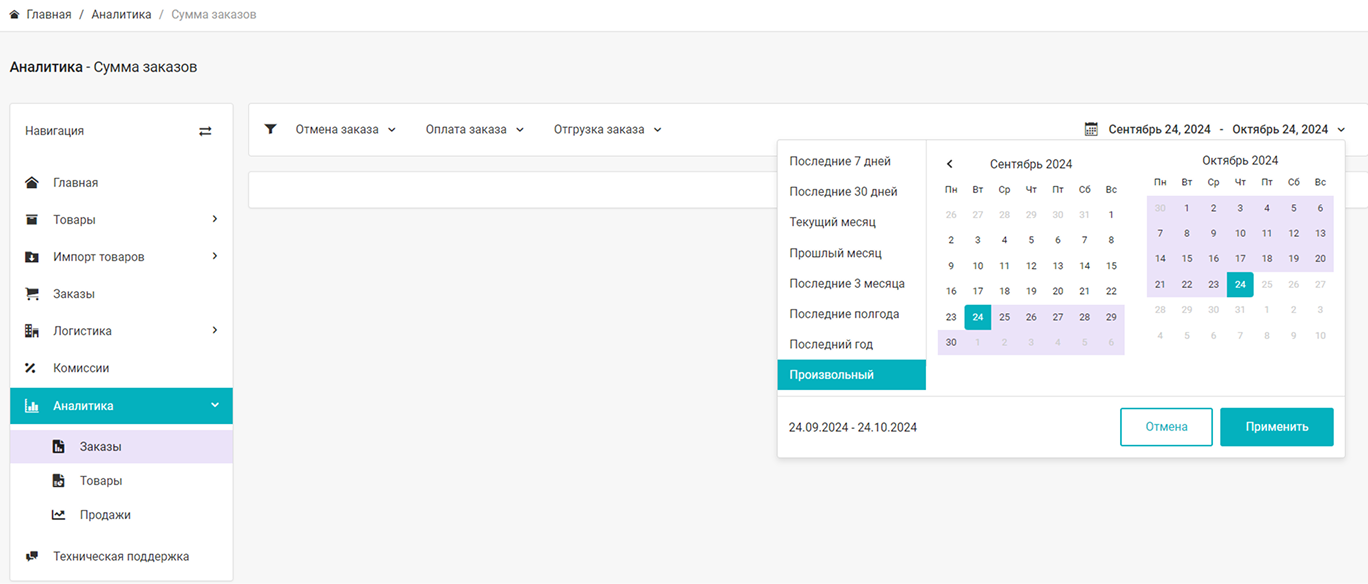
Task: Click the Продажи line chart icon
Action: 59,515
